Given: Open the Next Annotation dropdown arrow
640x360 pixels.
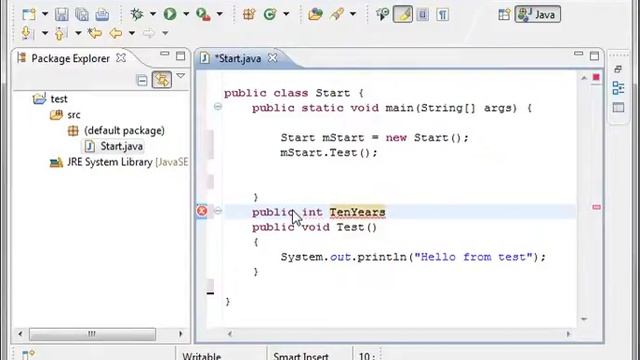Looking at the screenshot, I should click(x=45, y=33).
